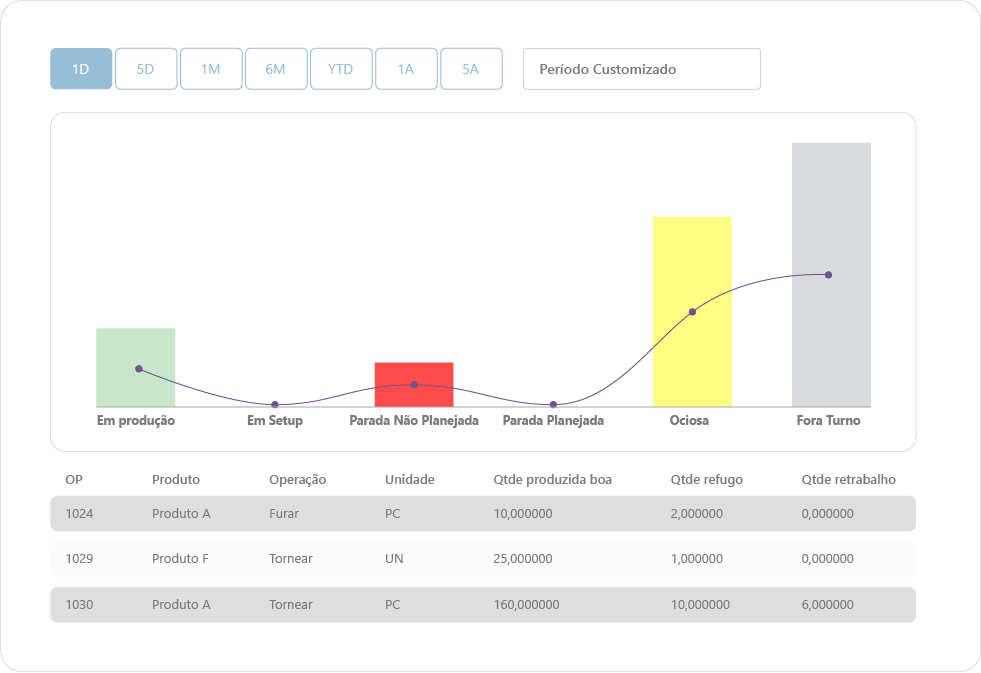The height and width of the screenshot is (673, 981).
Task: Click the red Parada Não Planejada bar
Action: [414, 384]
